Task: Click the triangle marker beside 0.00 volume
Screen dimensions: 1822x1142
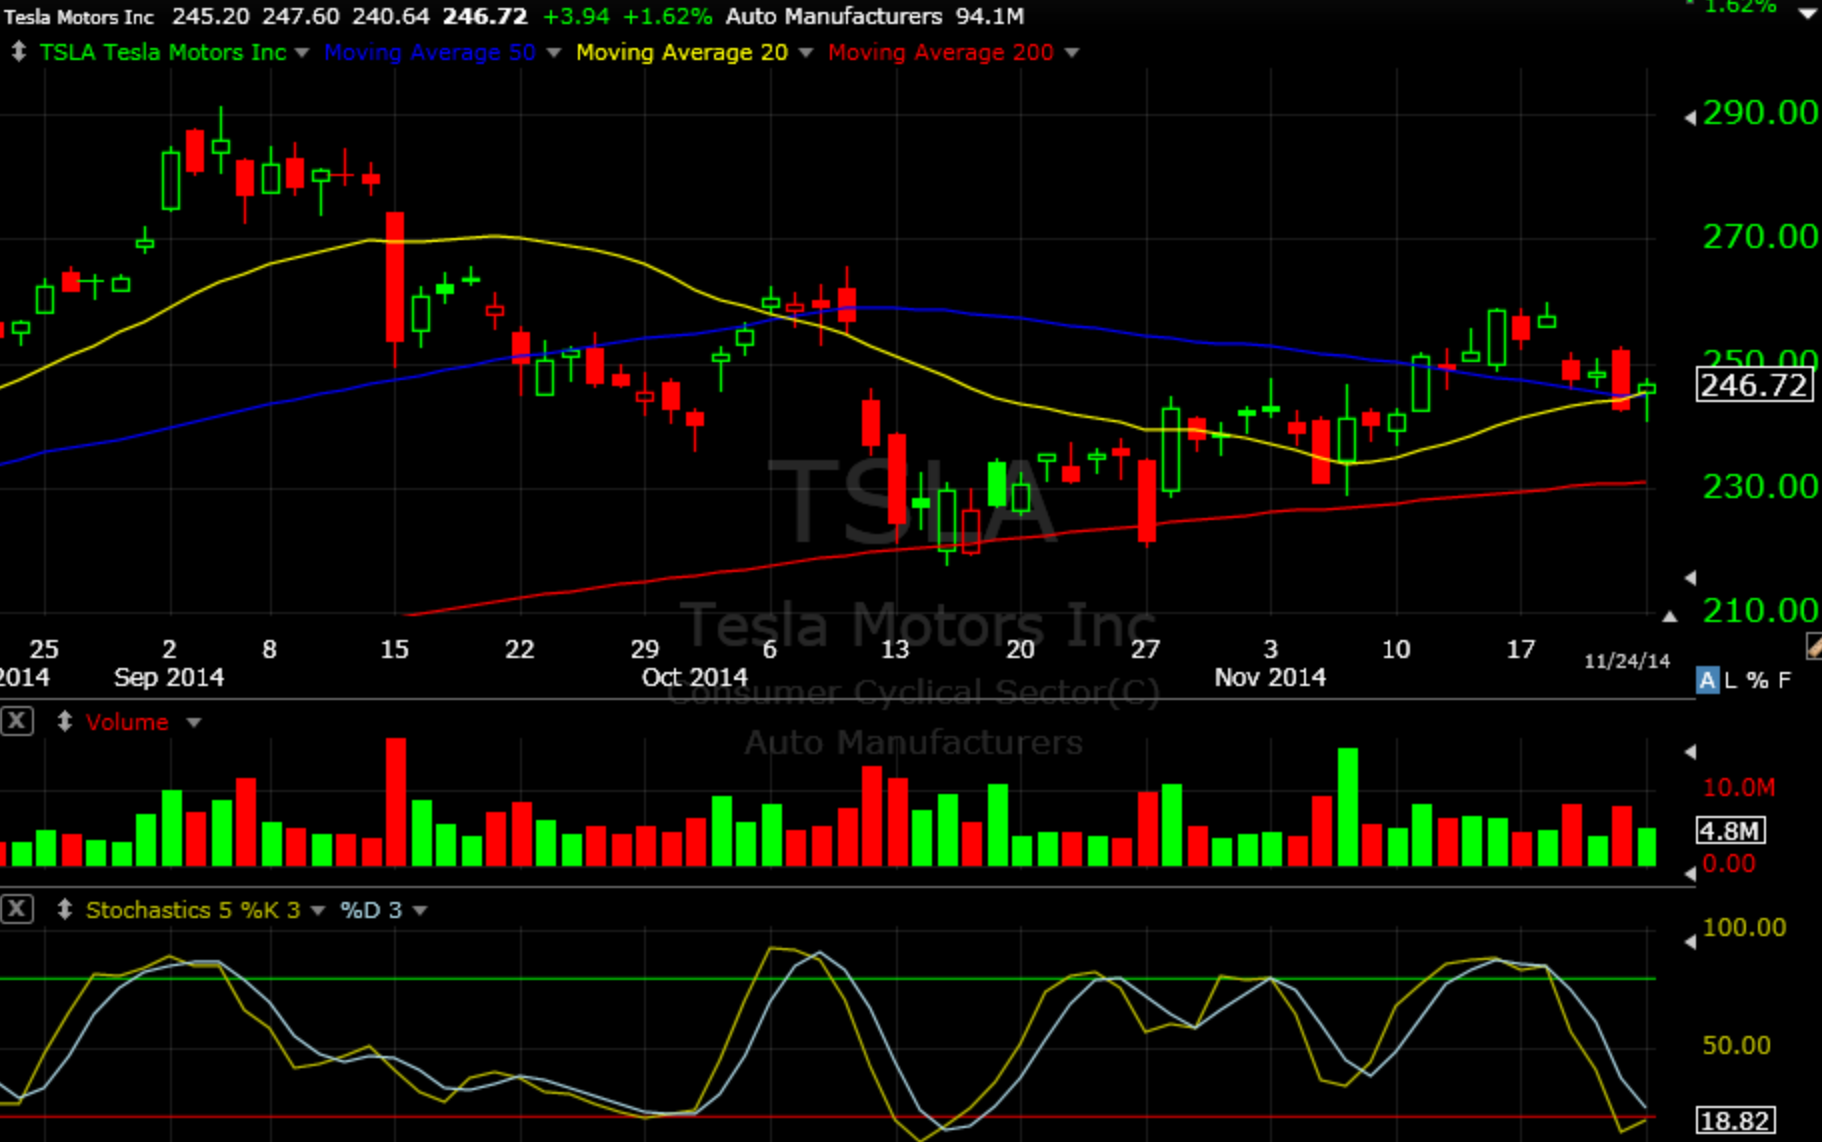Action: tap(1690, 873)
